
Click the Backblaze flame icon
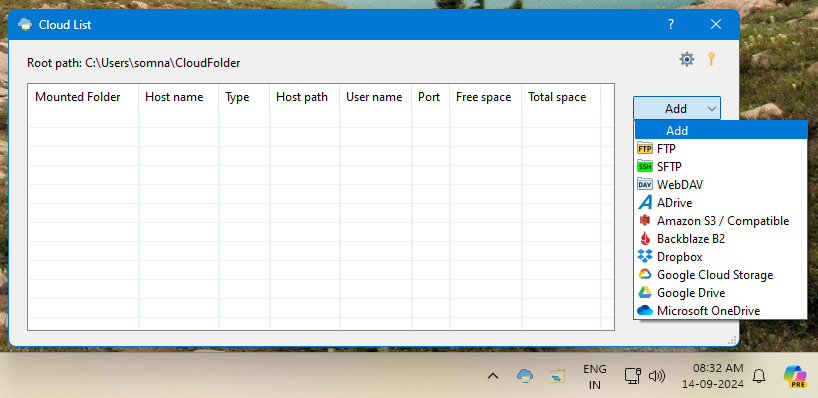645,239
